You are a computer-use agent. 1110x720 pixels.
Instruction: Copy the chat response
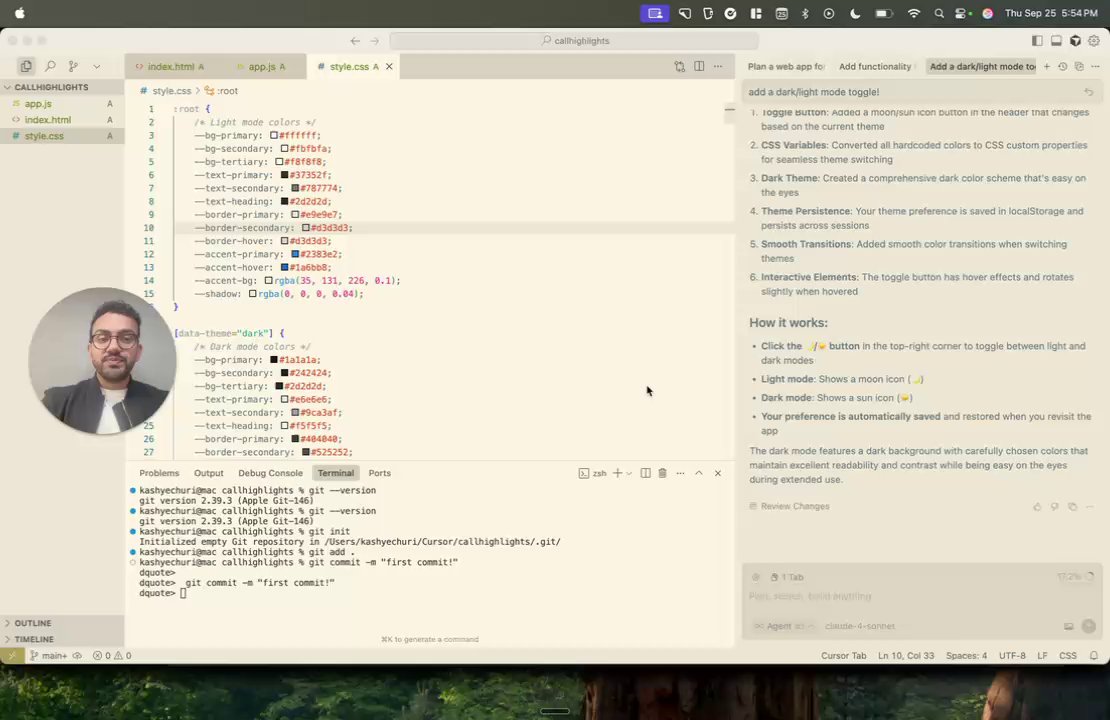[1072, 507]
